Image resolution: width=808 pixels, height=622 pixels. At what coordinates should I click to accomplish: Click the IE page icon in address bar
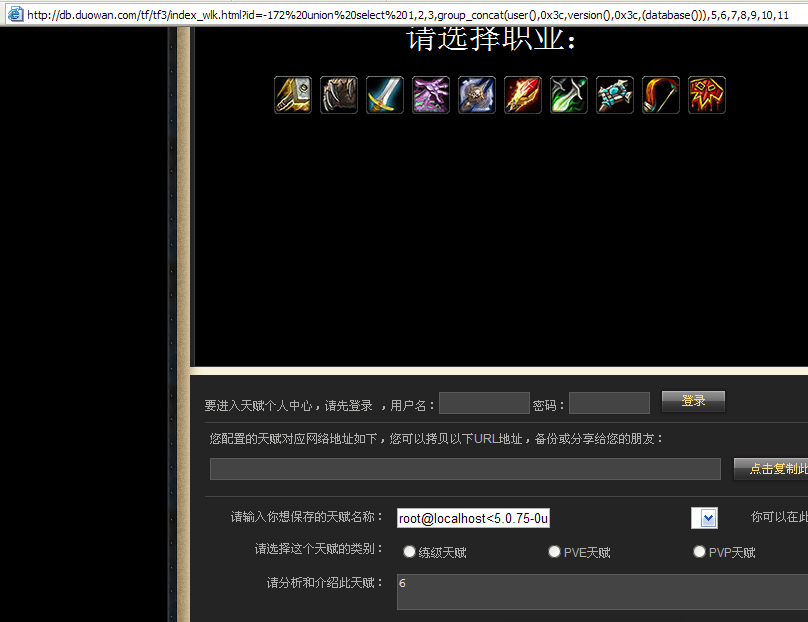[15, 14]
